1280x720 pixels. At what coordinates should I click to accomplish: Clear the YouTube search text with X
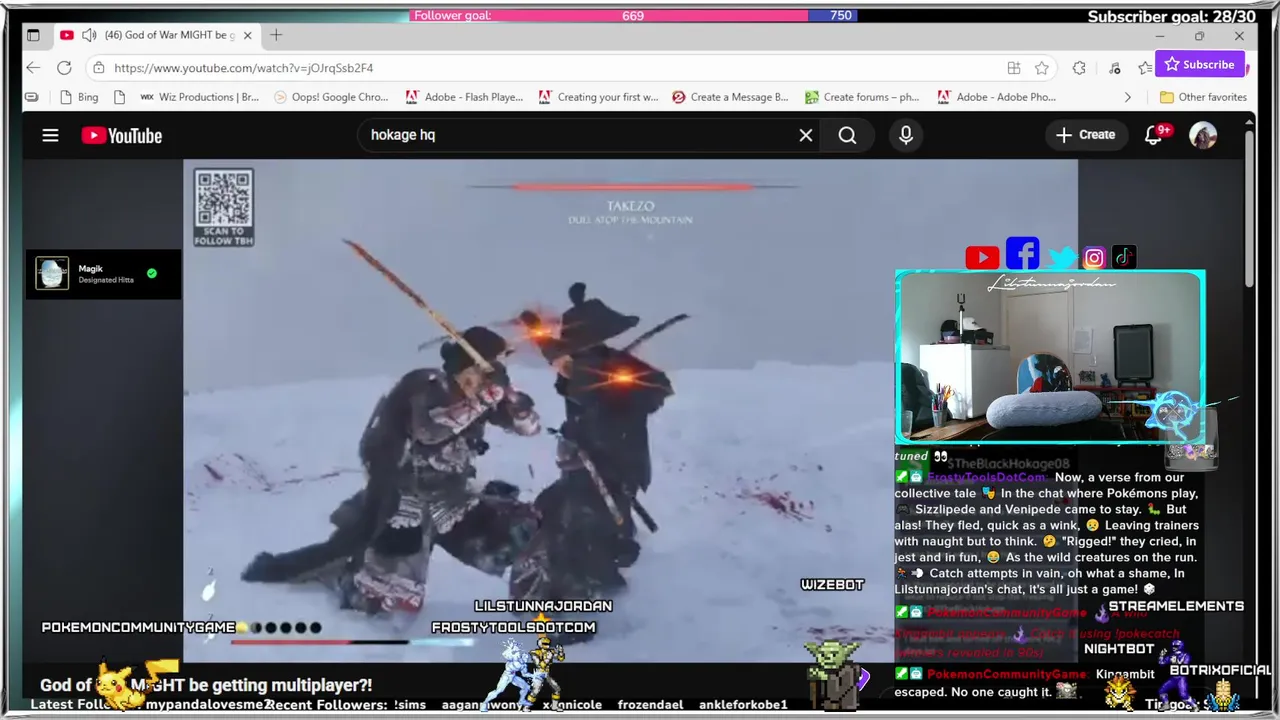[x=805, y=135]
